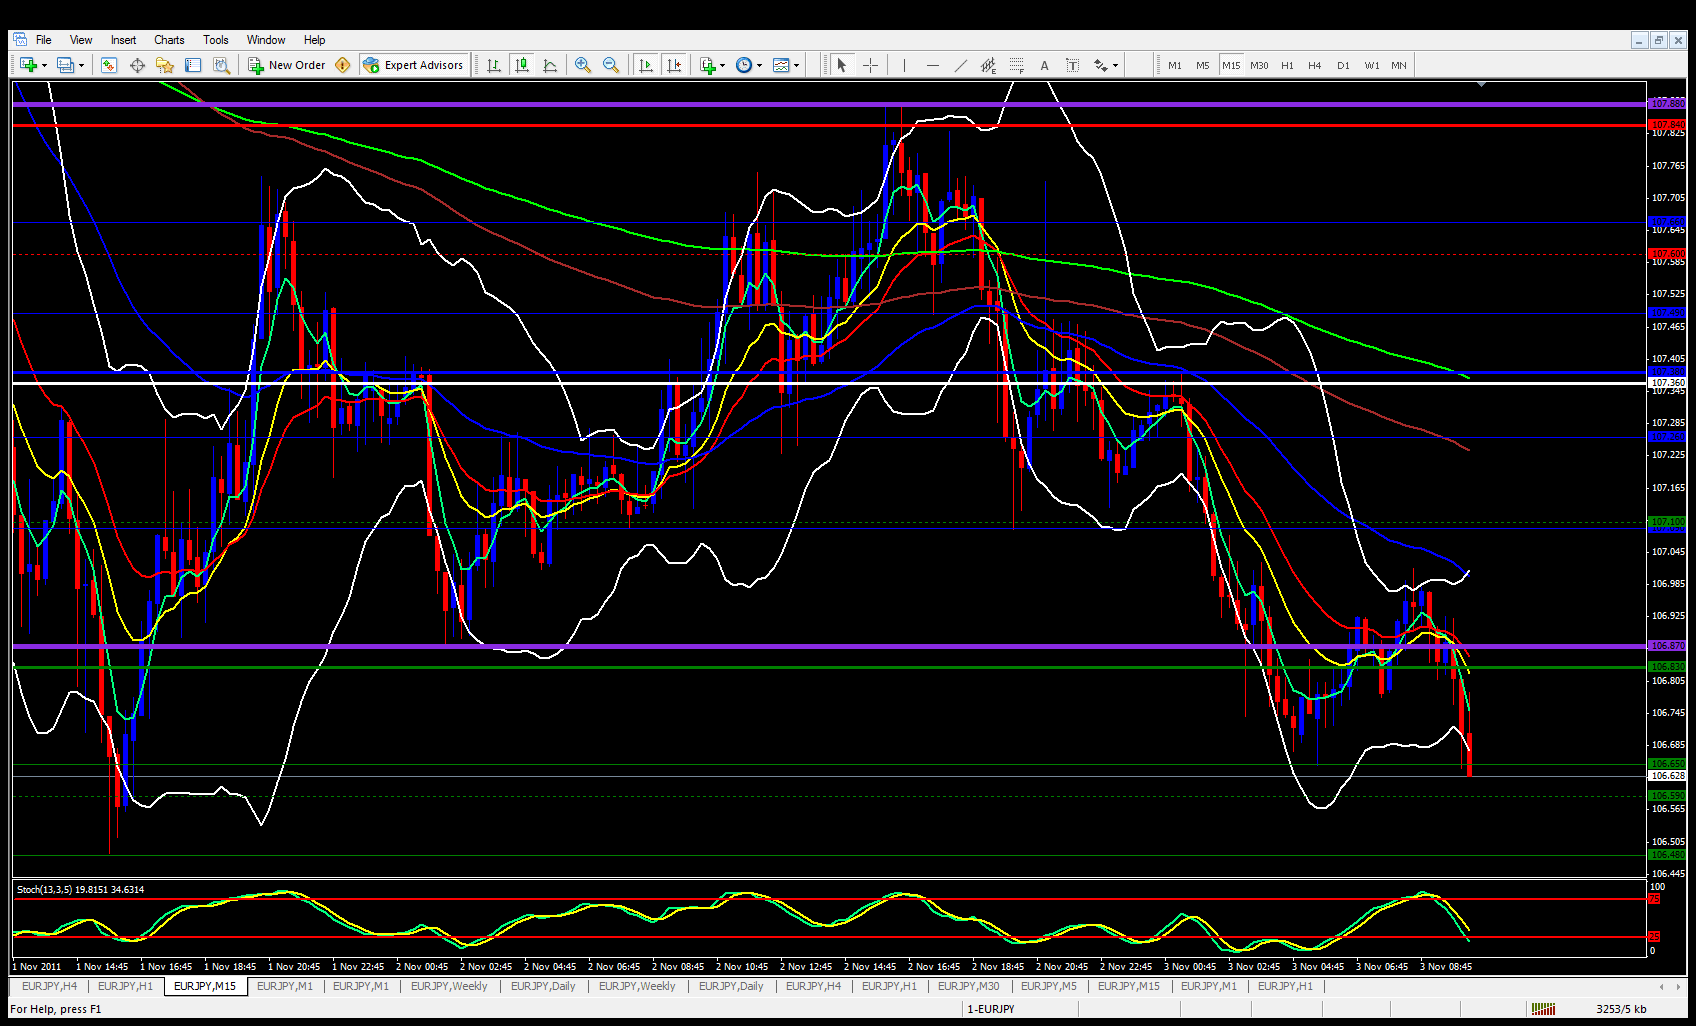
Task: Select the text label tool
Action: click(x=1072, y=65)
